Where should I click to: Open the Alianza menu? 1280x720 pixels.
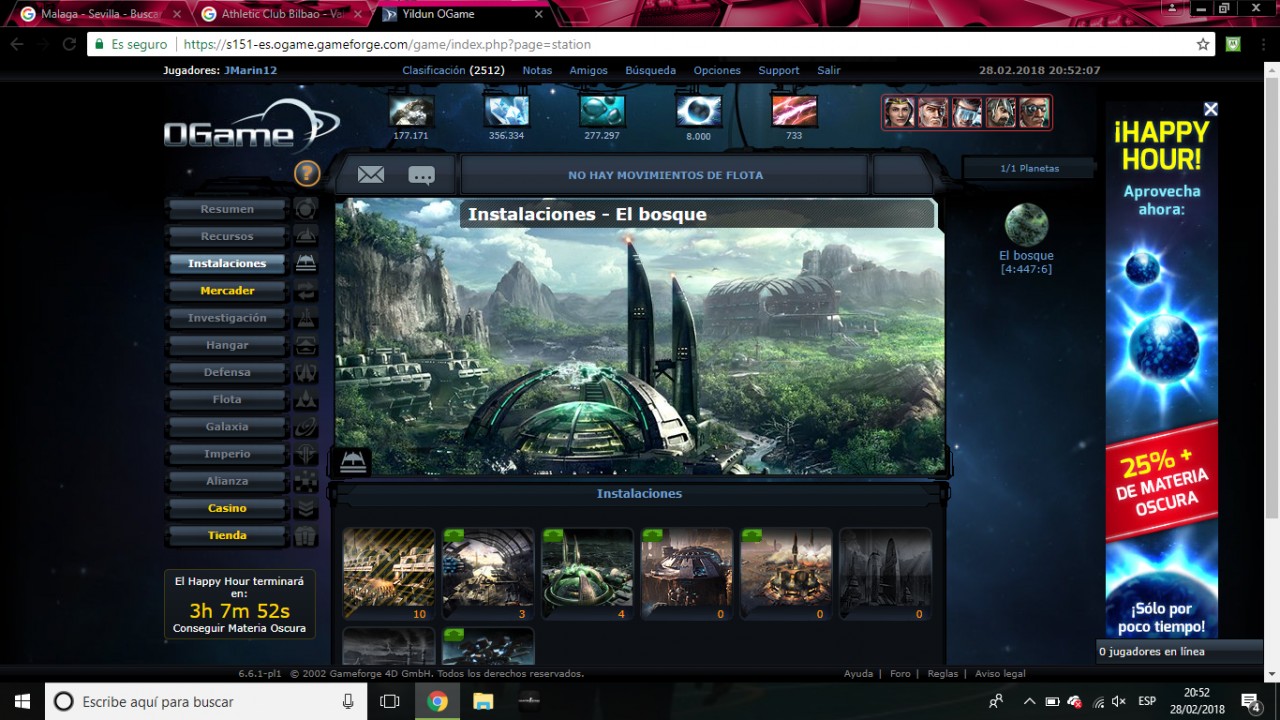coord(227,481)
